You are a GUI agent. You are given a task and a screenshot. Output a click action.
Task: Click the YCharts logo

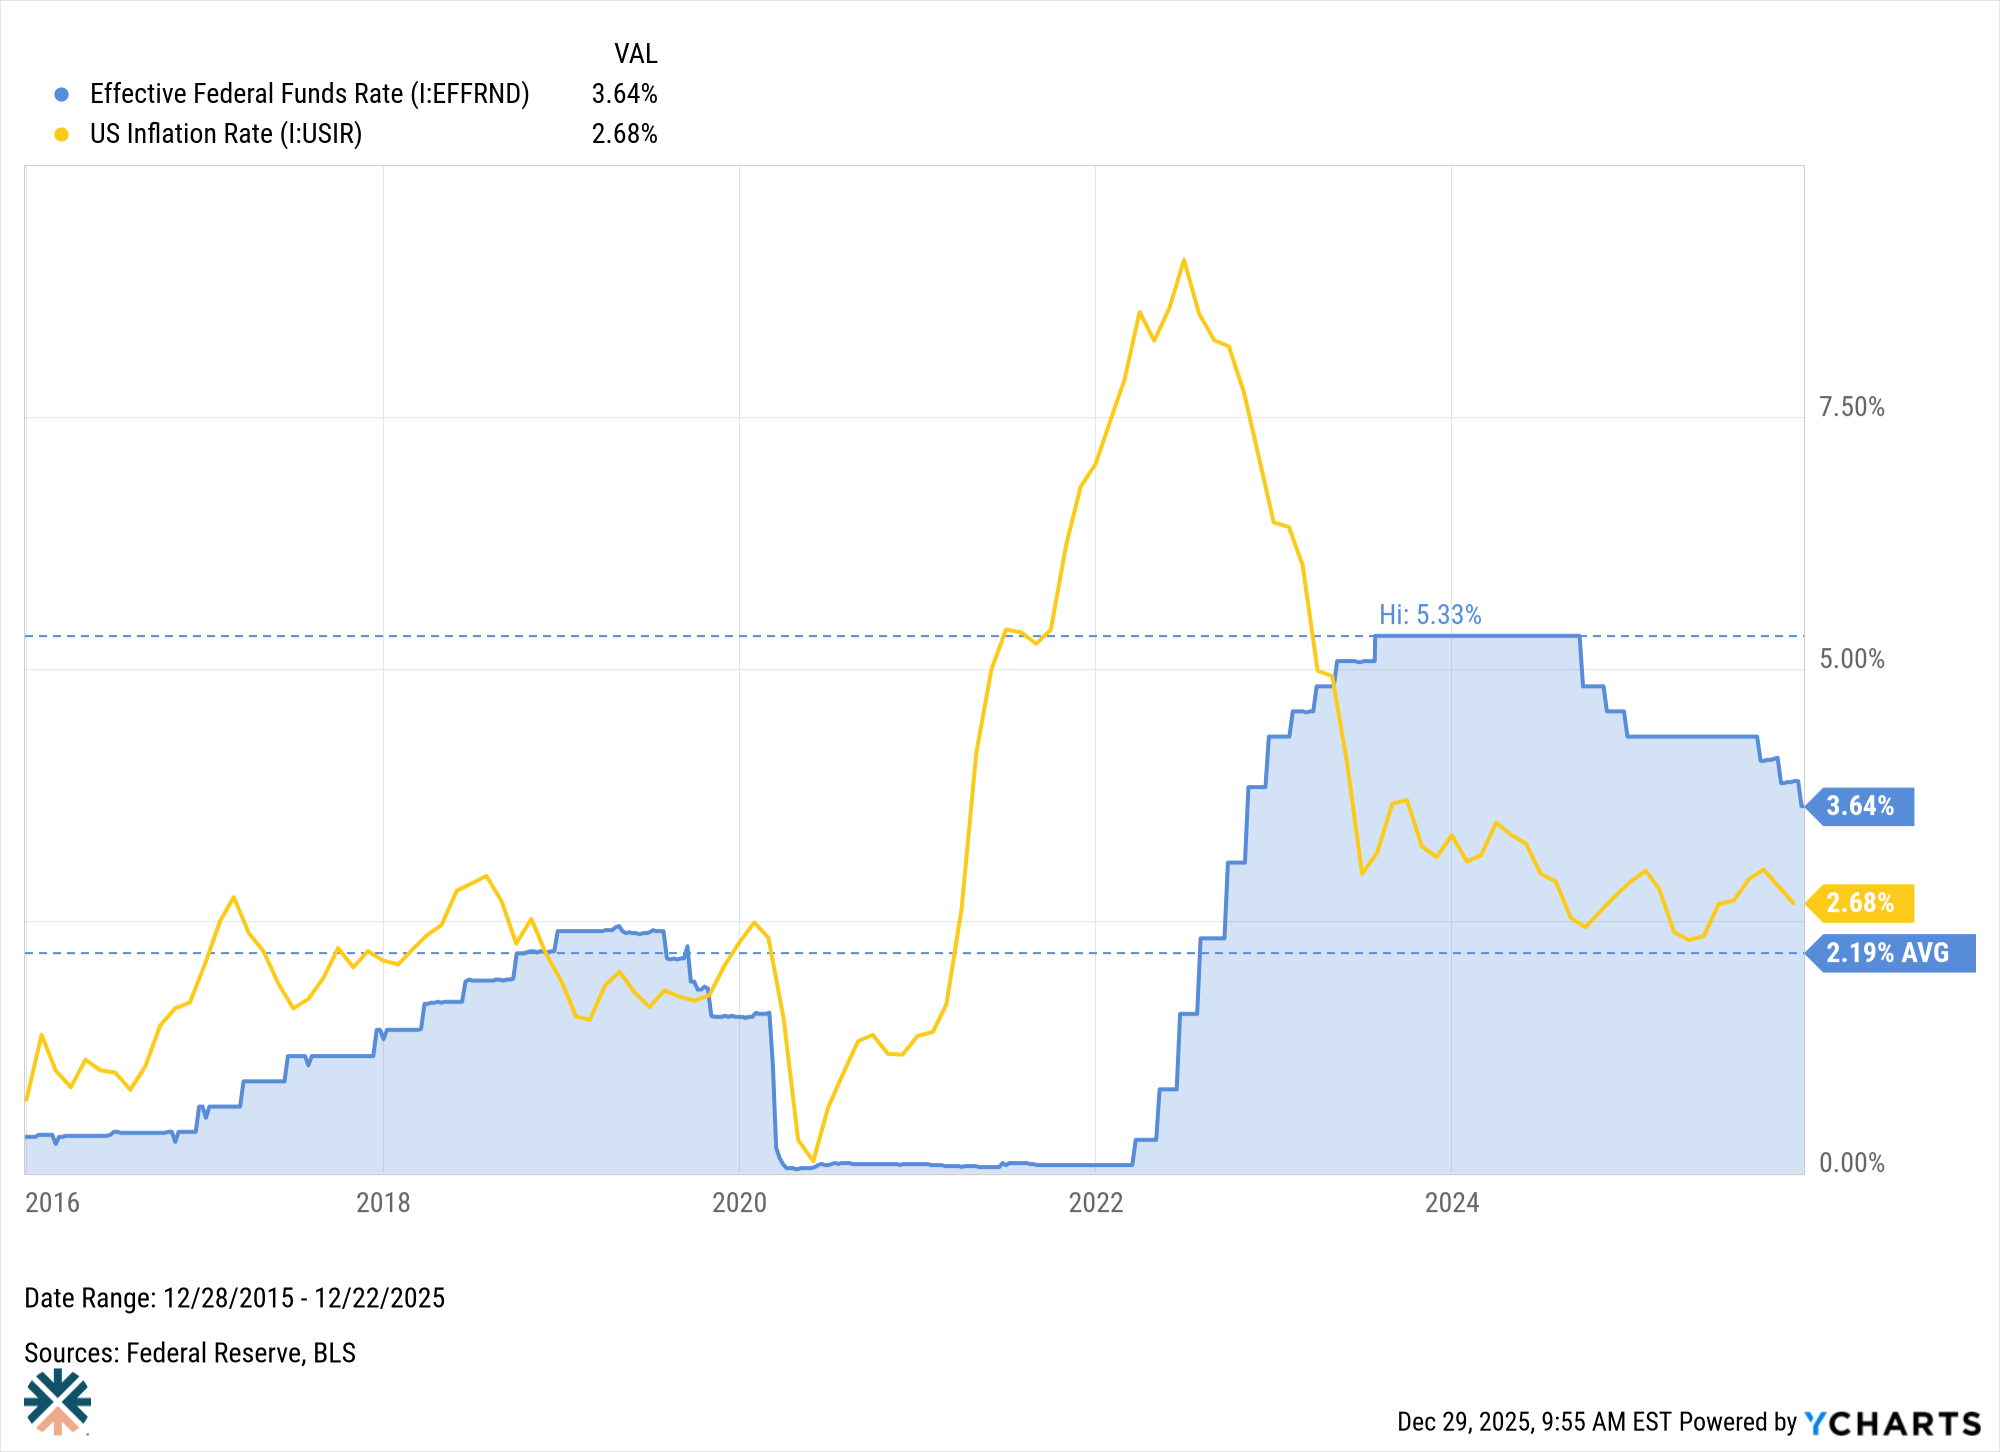tap(1892, 1422)
